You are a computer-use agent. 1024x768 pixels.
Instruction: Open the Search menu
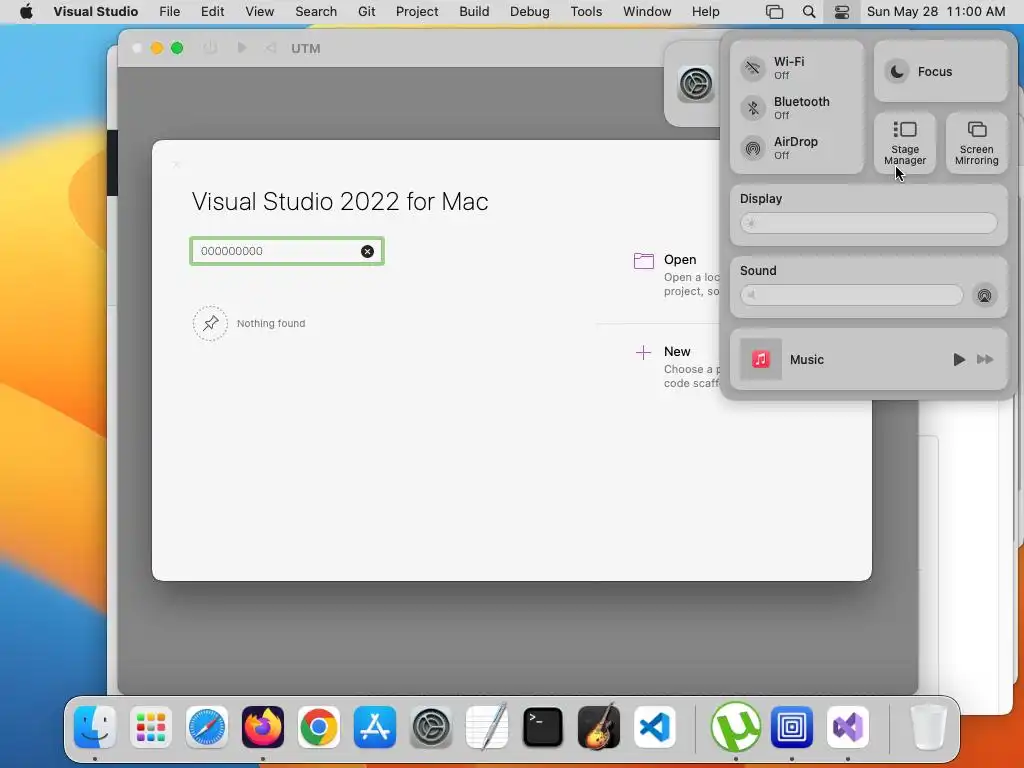coord(316,12)
